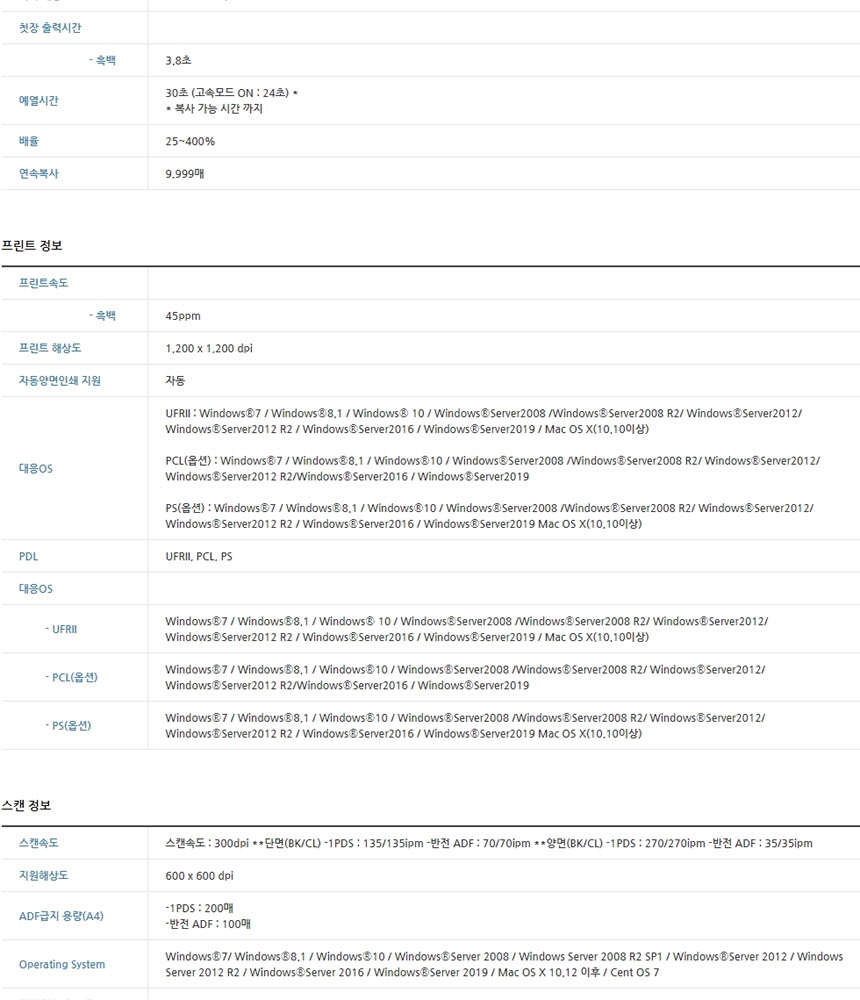Select the 스캔속도 row label

pyautogui.click(x=38, y=842)
